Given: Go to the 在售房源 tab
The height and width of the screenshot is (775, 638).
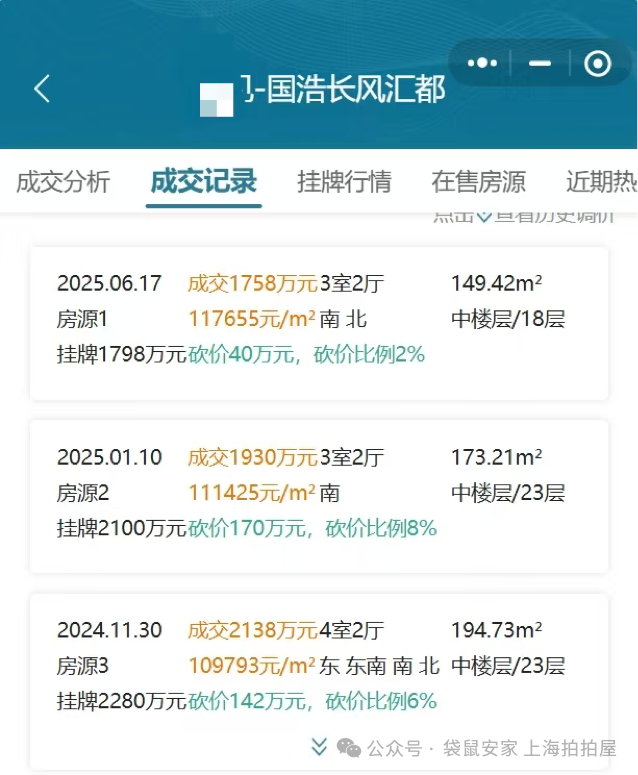Looking at the screenshot, I should coord(478,181).
